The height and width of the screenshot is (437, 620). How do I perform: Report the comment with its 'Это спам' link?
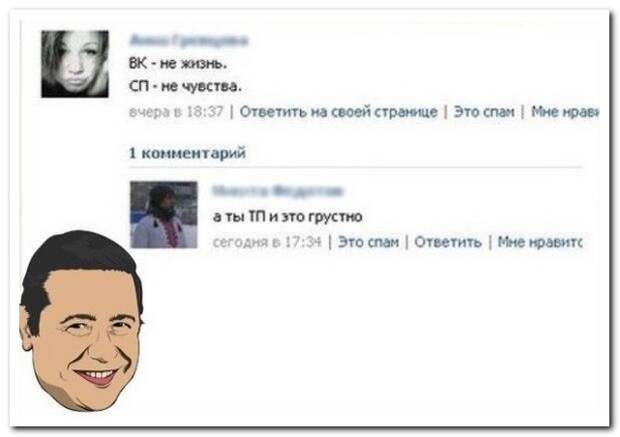[x=369, y=242]
